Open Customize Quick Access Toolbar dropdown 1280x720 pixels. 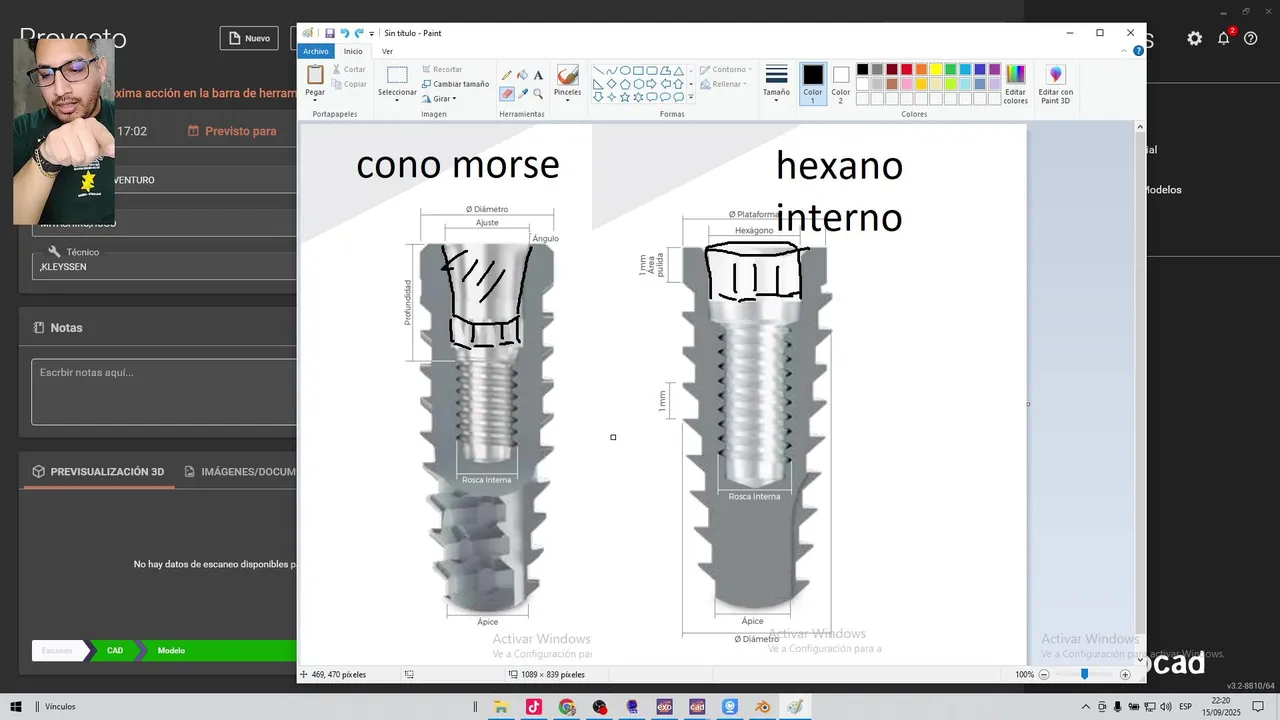tap(372, 33)
